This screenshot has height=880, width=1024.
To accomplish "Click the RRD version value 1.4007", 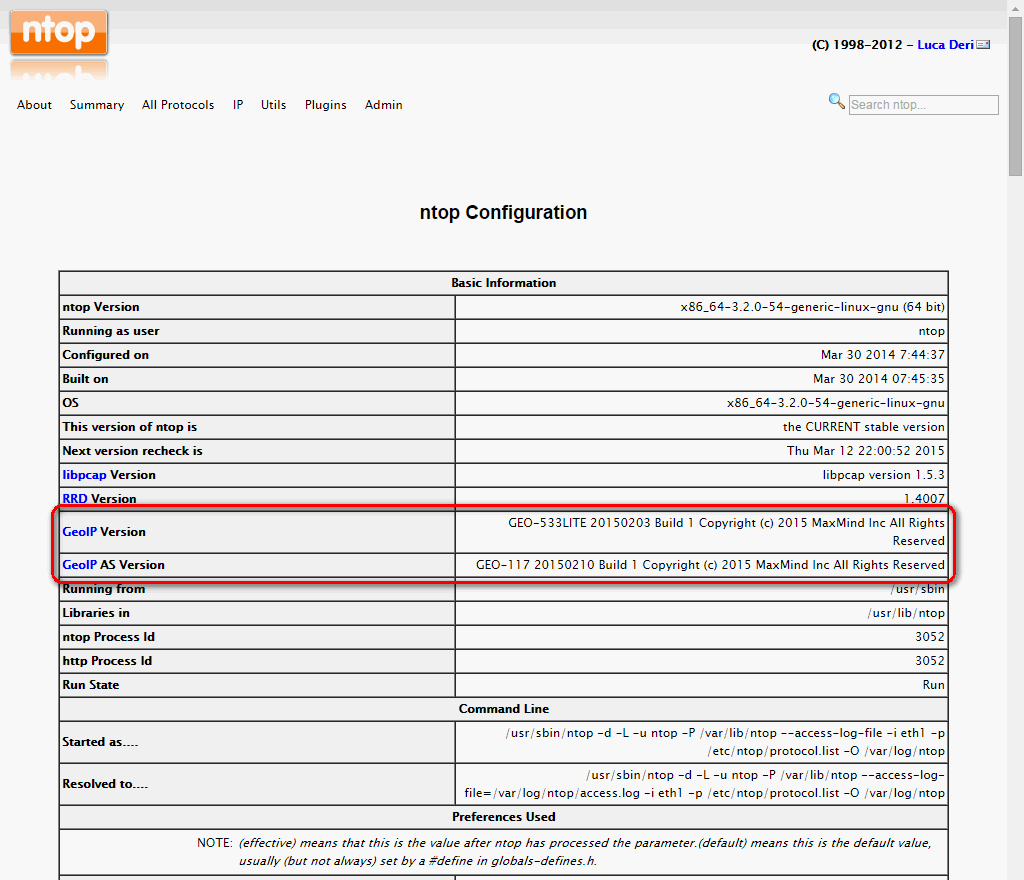I will pyautogui.click(x=924, y=499).
